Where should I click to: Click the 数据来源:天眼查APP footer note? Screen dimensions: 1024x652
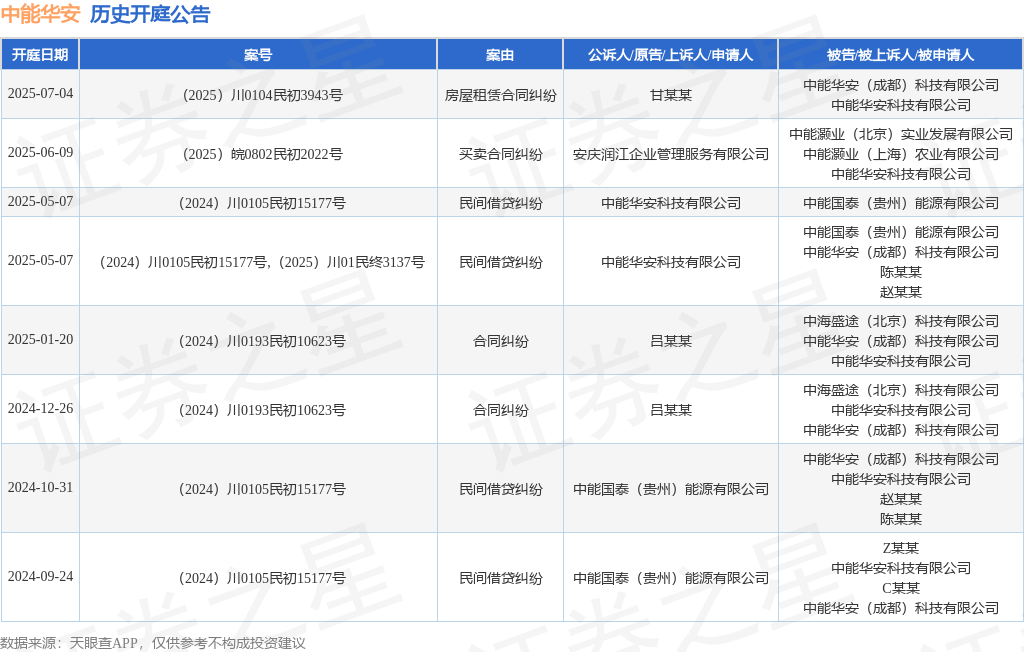point(153,644)
